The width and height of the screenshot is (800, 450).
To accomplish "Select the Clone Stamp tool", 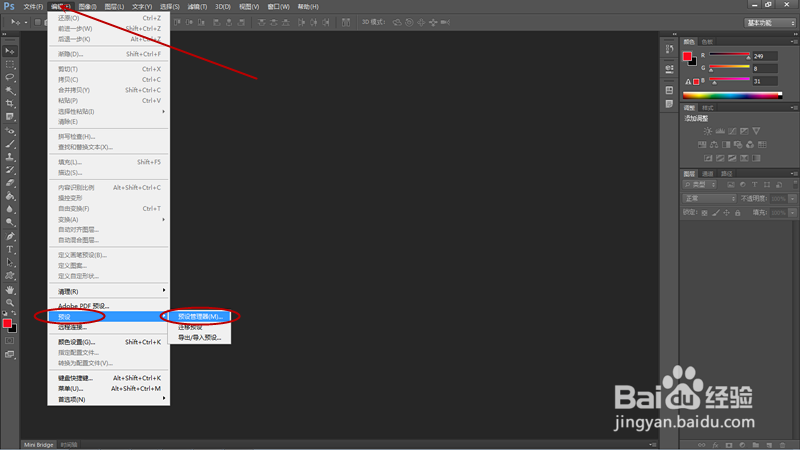I will coord(10,157).
